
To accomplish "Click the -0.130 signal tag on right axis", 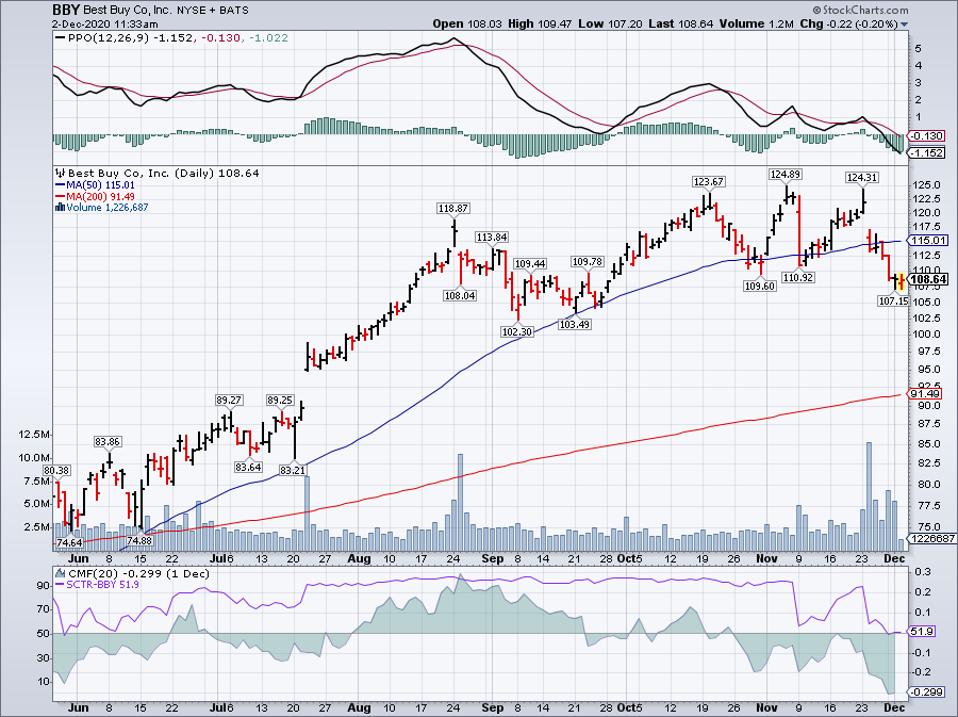I will 928,136.
